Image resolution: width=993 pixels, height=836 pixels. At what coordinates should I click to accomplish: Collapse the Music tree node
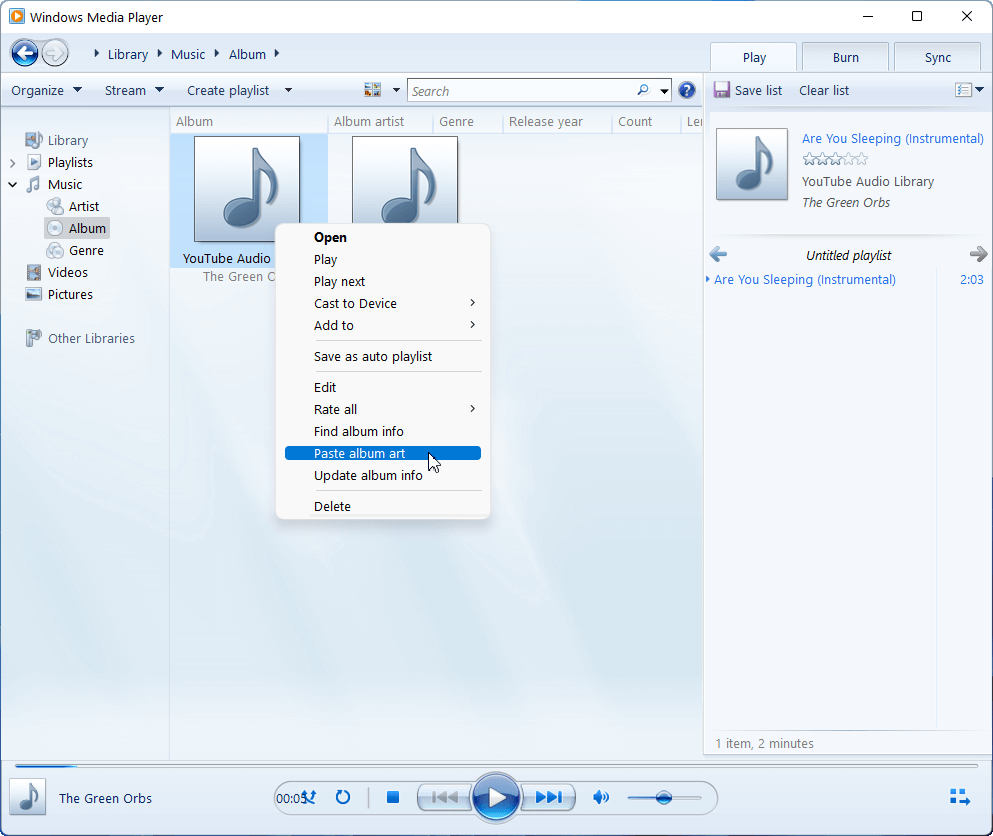pos(13,184)
